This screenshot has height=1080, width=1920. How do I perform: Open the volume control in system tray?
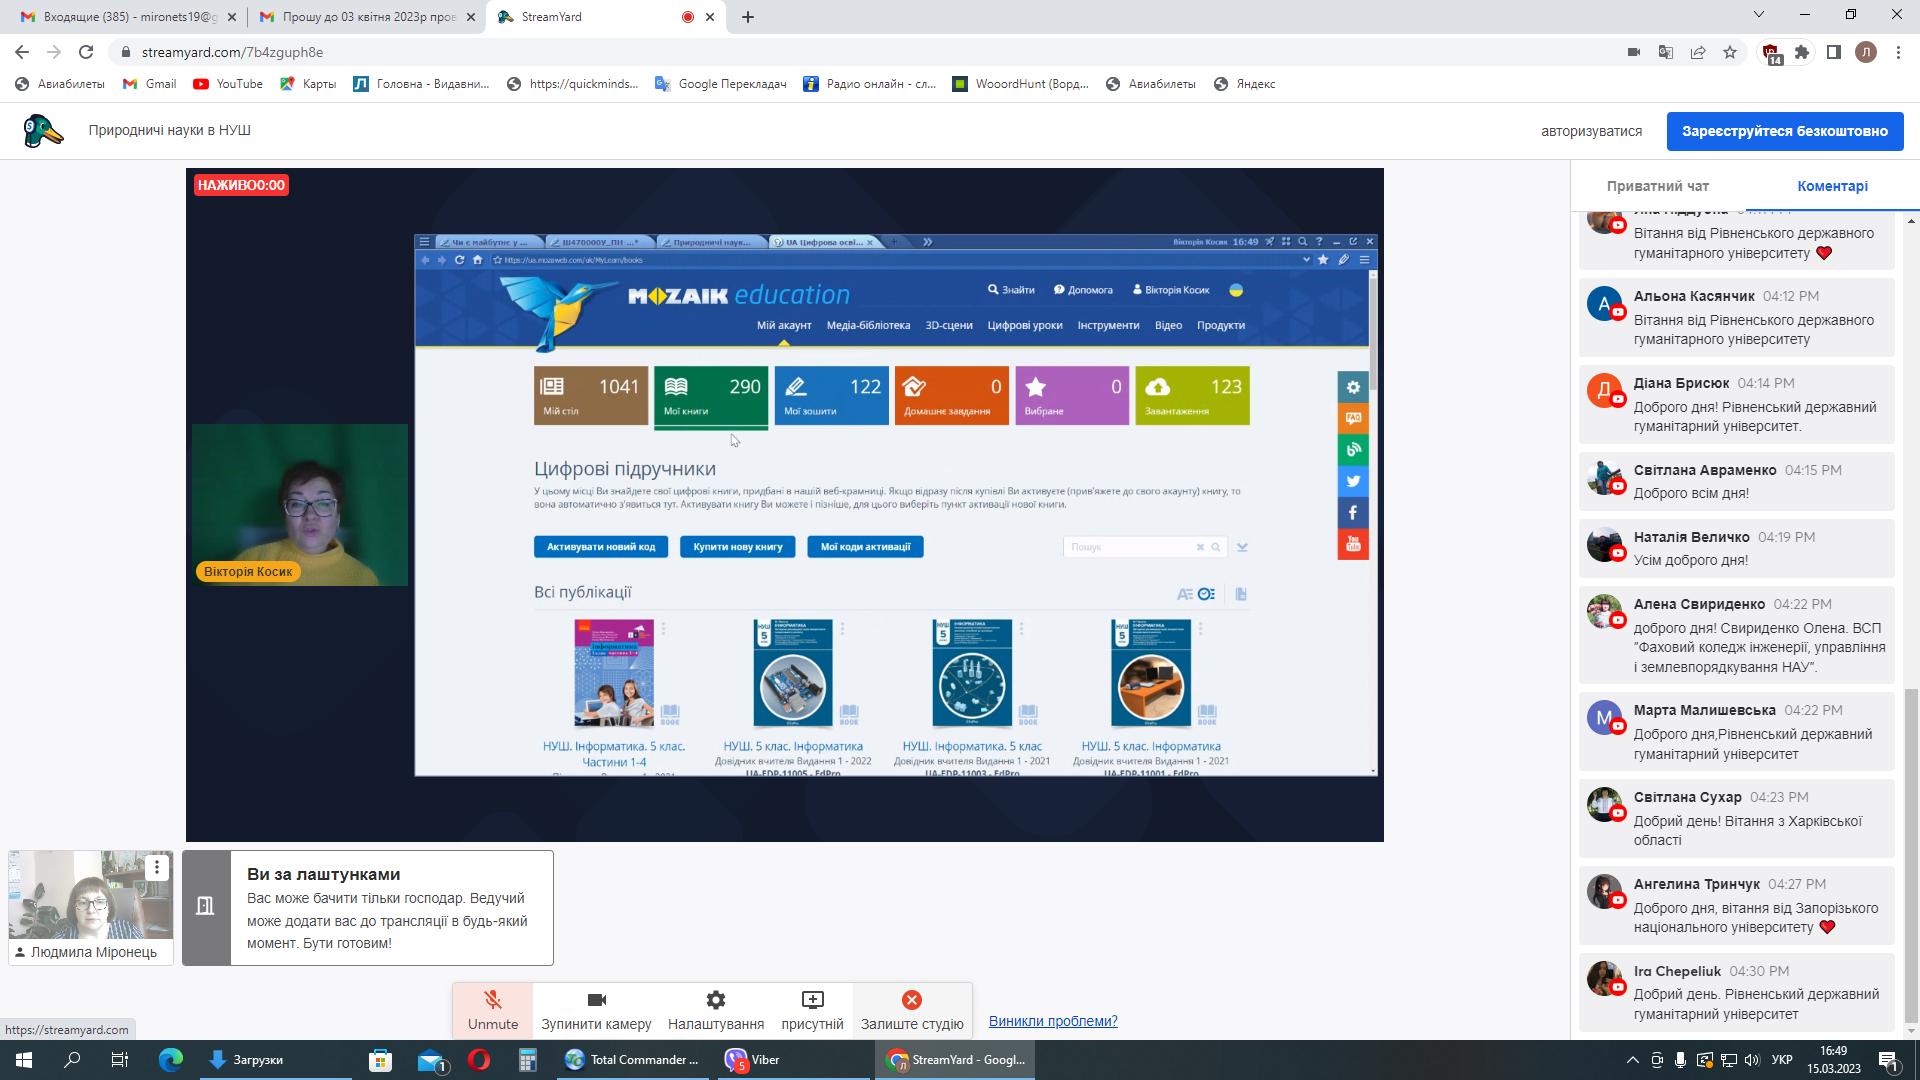[x=1752, y=1060]
